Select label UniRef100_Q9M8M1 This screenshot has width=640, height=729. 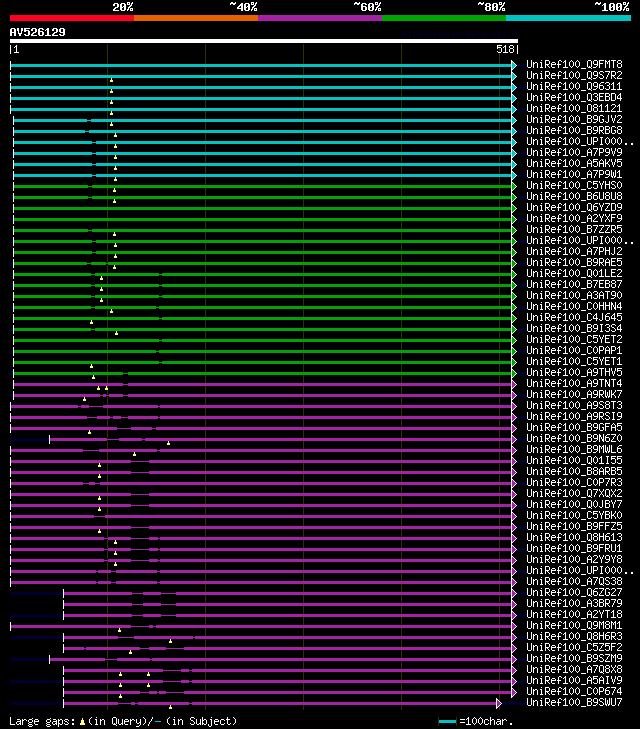[574, 625]
